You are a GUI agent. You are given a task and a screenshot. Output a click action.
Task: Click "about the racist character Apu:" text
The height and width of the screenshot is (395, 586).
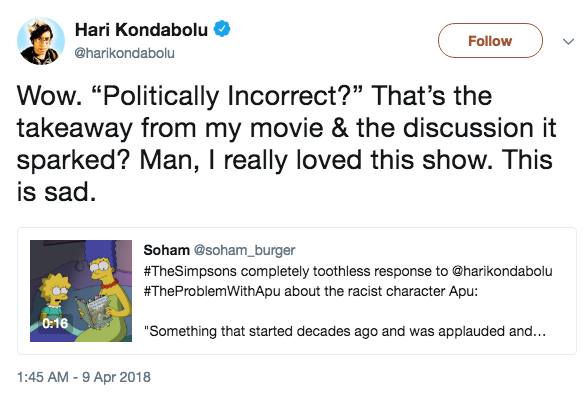click(381, 291)
